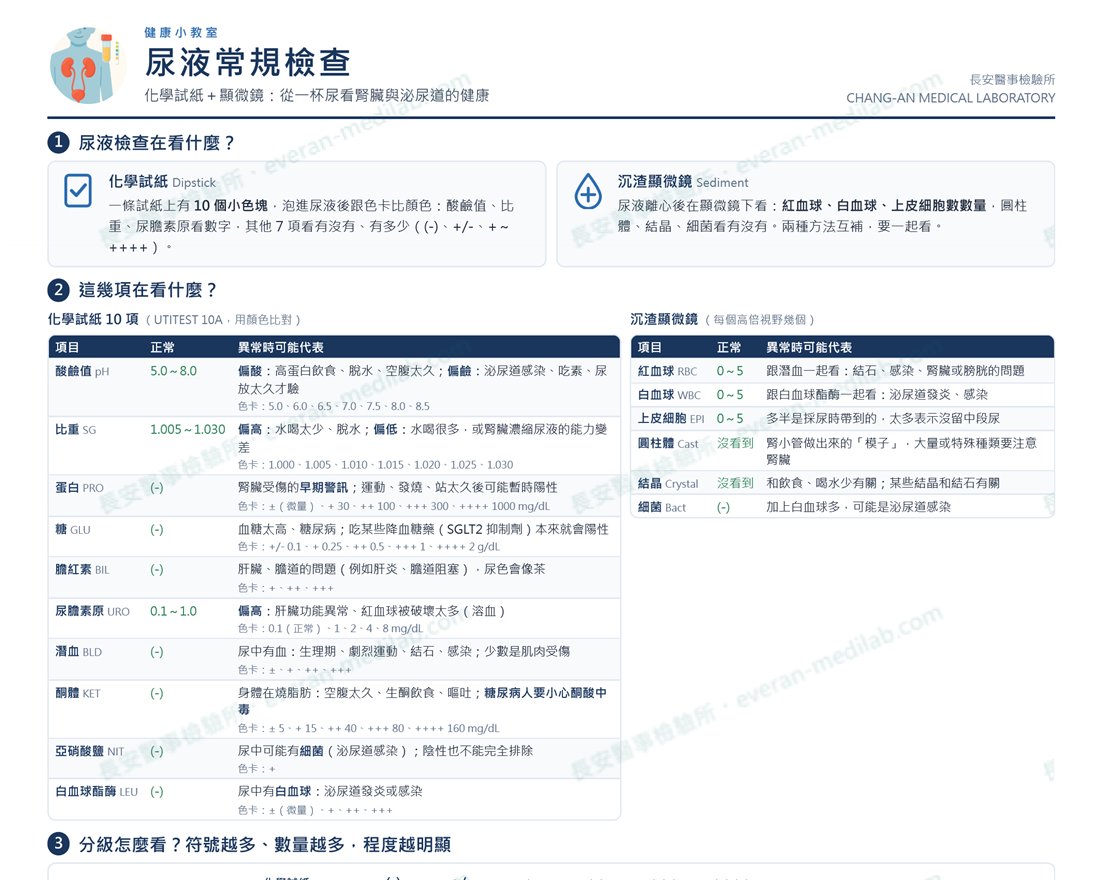
Task: Click the 細菌 Bact row label
Action: click(x=662, y=507)
